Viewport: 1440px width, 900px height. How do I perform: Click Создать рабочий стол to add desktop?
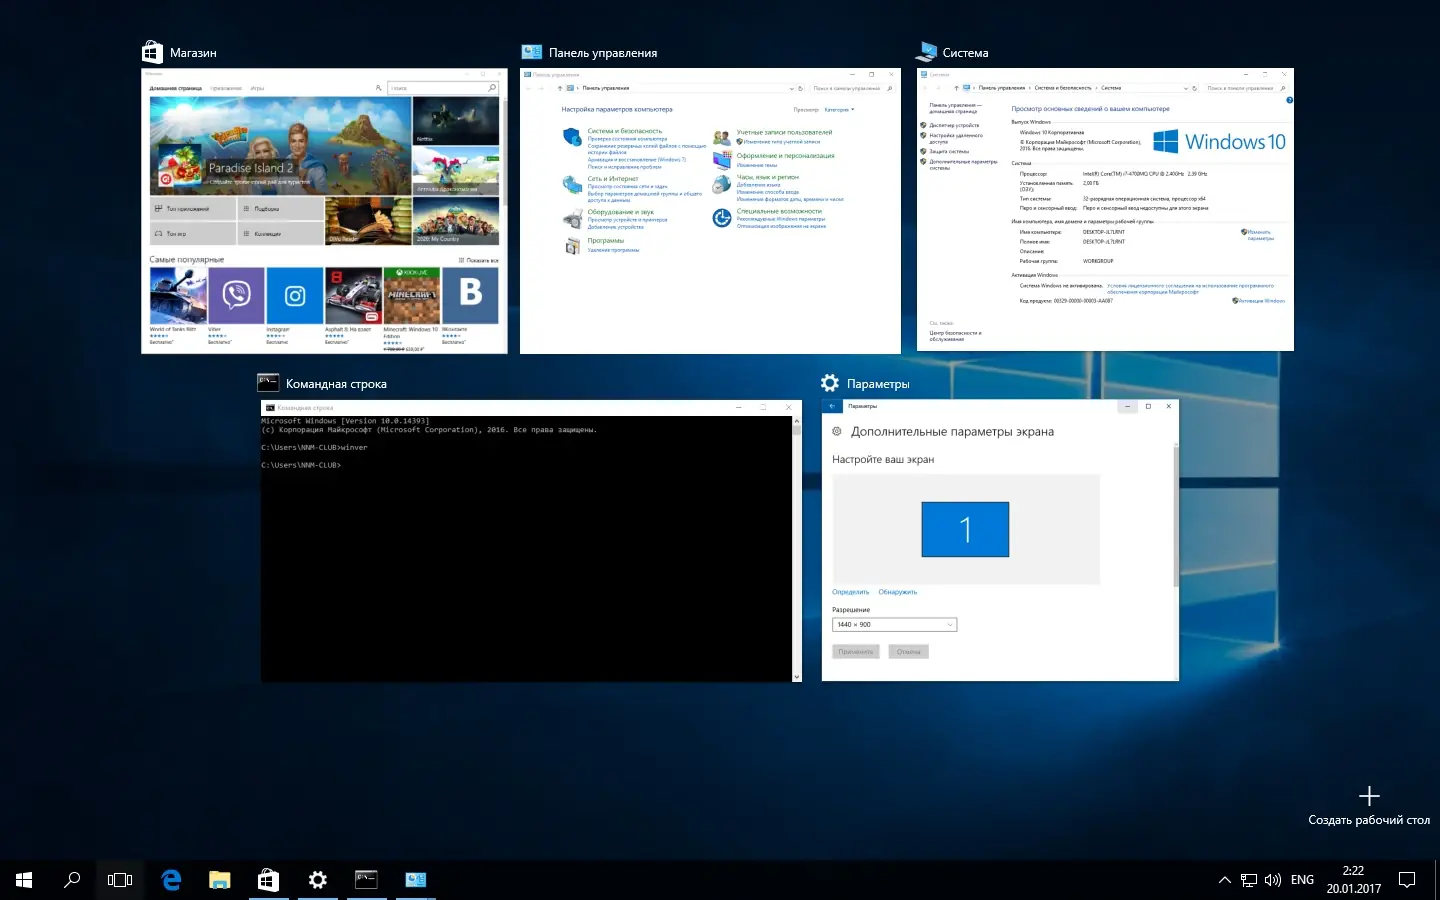pos(1369,807)
